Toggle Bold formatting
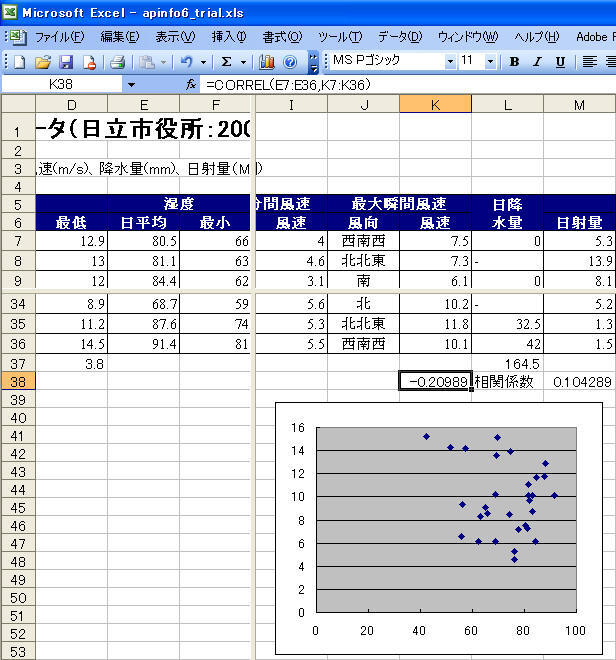616x660 pixels. (514, 61)
